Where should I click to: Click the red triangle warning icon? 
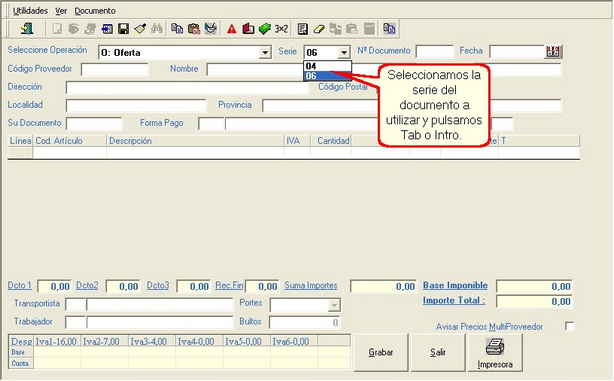(232, 29)
